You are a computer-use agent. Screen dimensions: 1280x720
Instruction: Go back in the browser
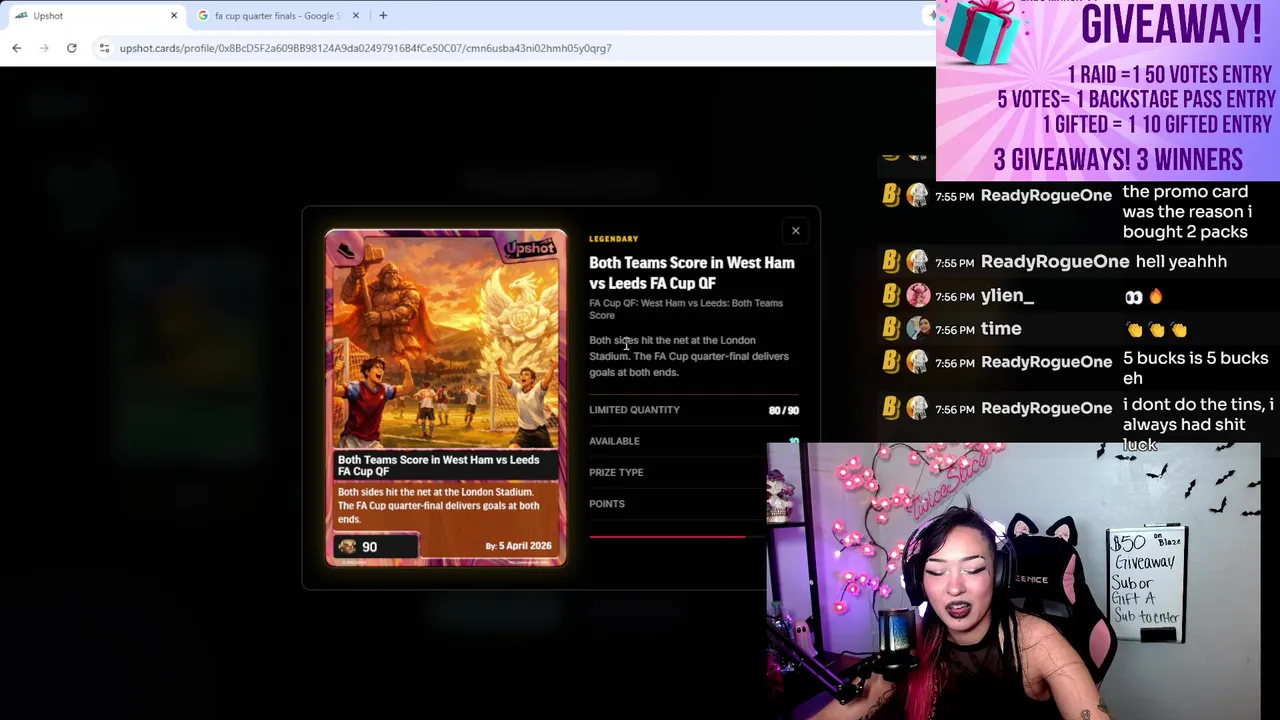point(17,48)
